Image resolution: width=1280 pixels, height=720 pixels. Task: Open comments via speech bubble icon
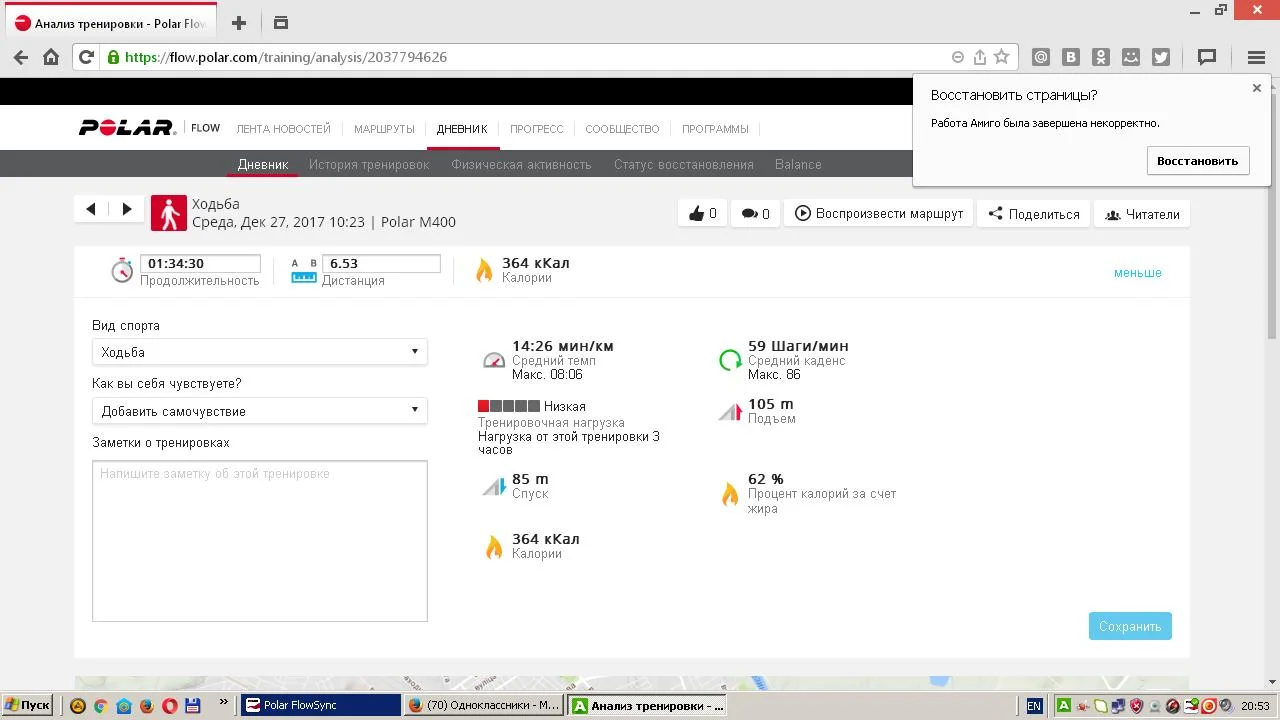pos(749,214)
